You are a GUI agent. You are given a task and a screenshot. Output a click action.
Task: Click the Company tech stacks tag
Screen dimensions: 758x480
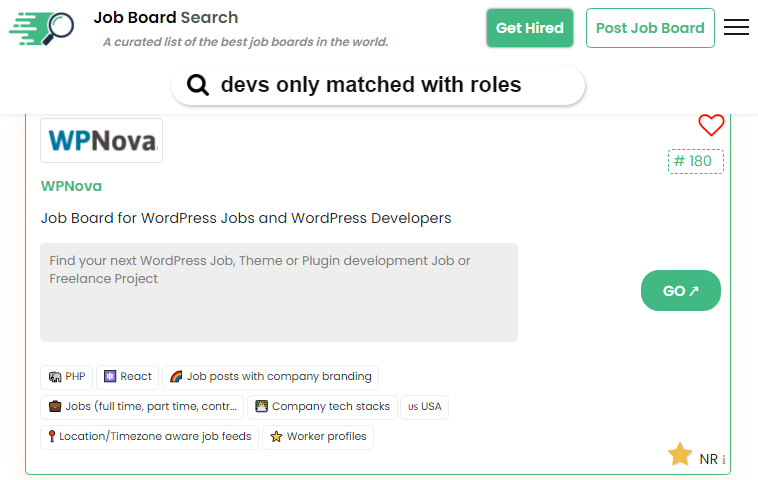(322, 407)
